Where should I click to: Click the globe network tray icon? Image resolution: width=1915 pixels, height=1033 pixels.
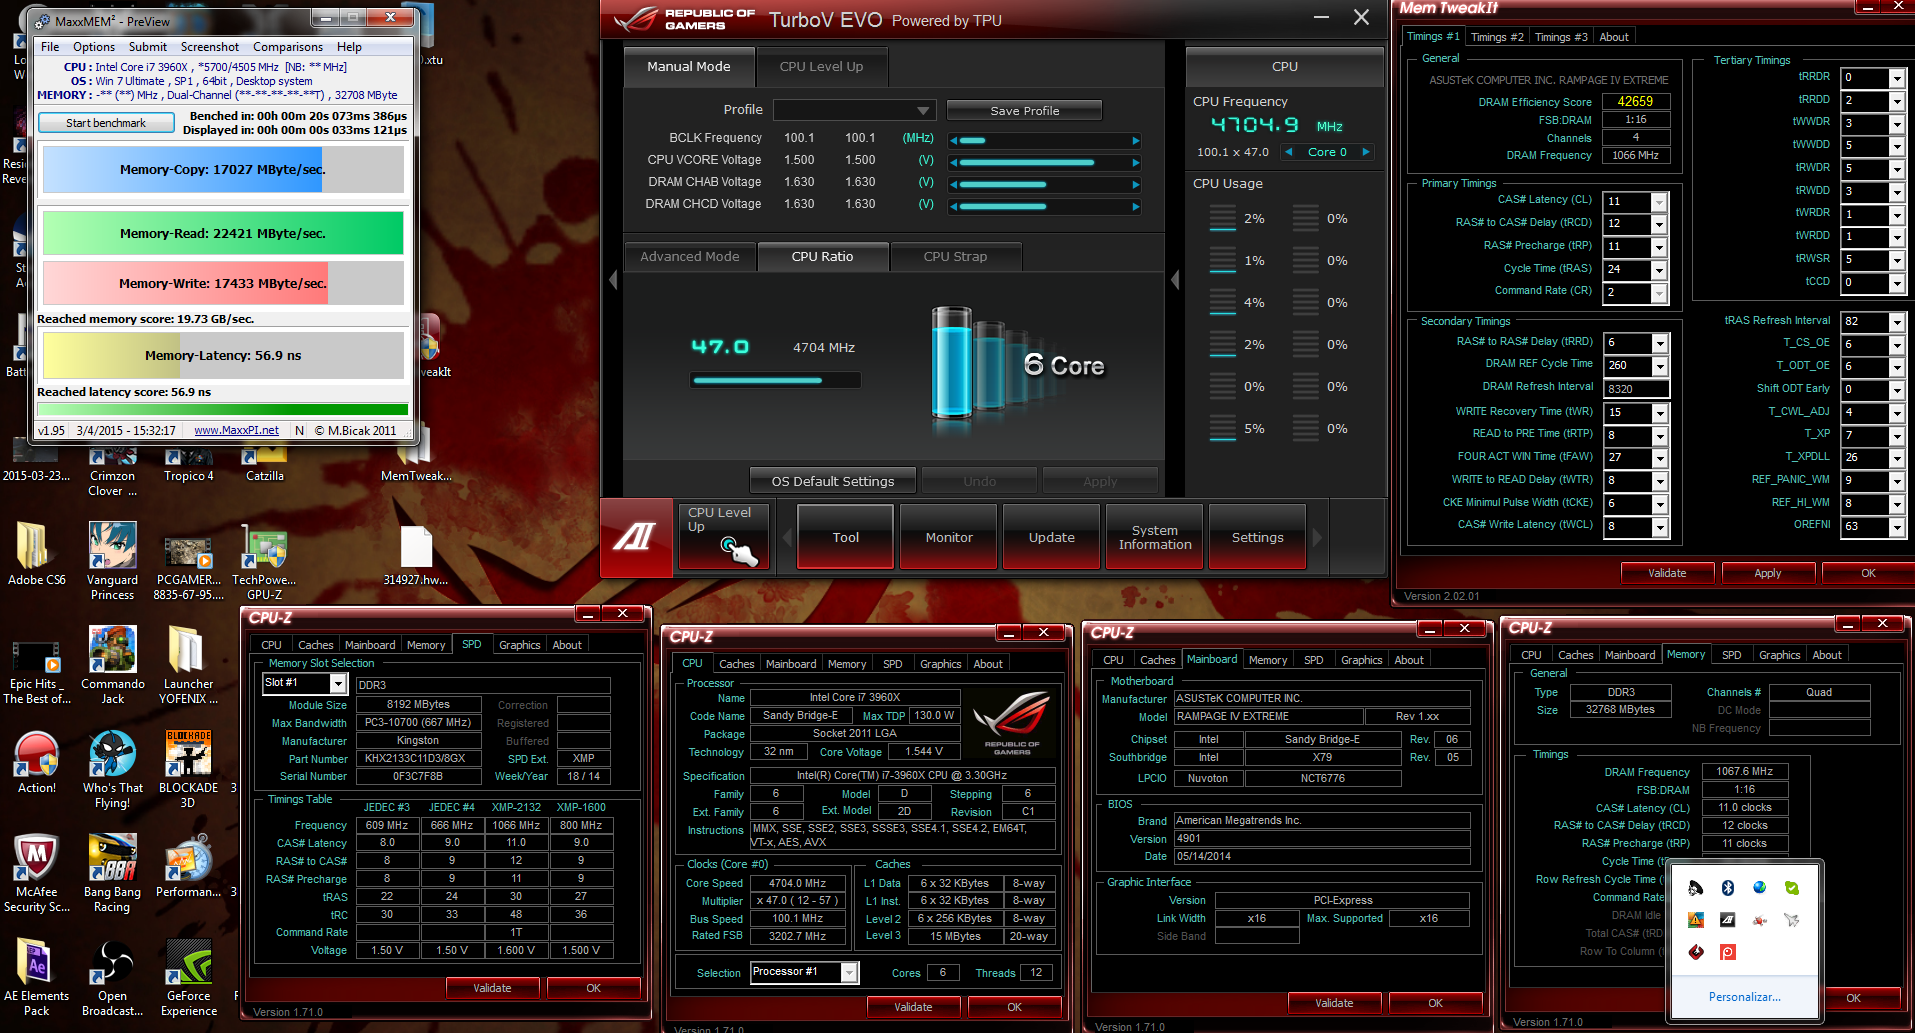click(1759, 888)
